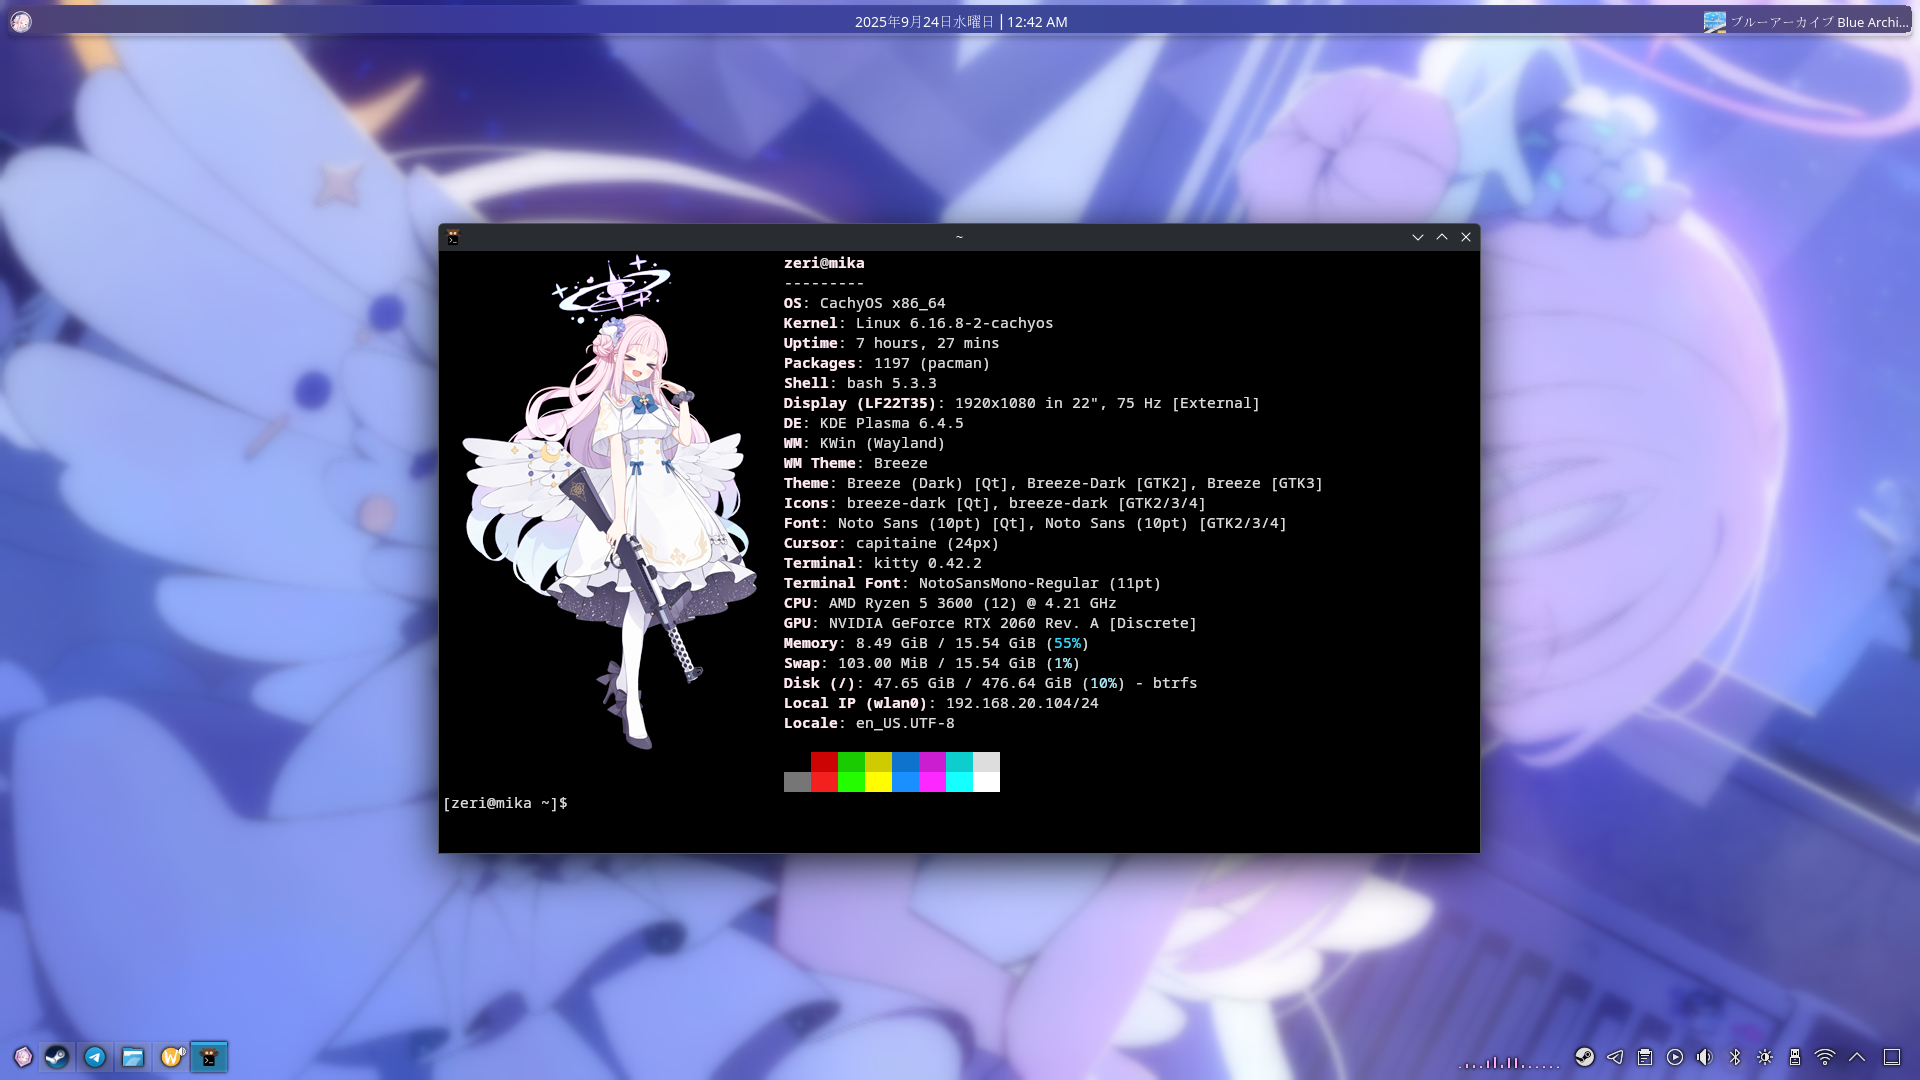Viewport: 1920px width, 1080px height.
Task: Open the Dolphin file manager taskbar icon
Action: [x=133, y=1057]
